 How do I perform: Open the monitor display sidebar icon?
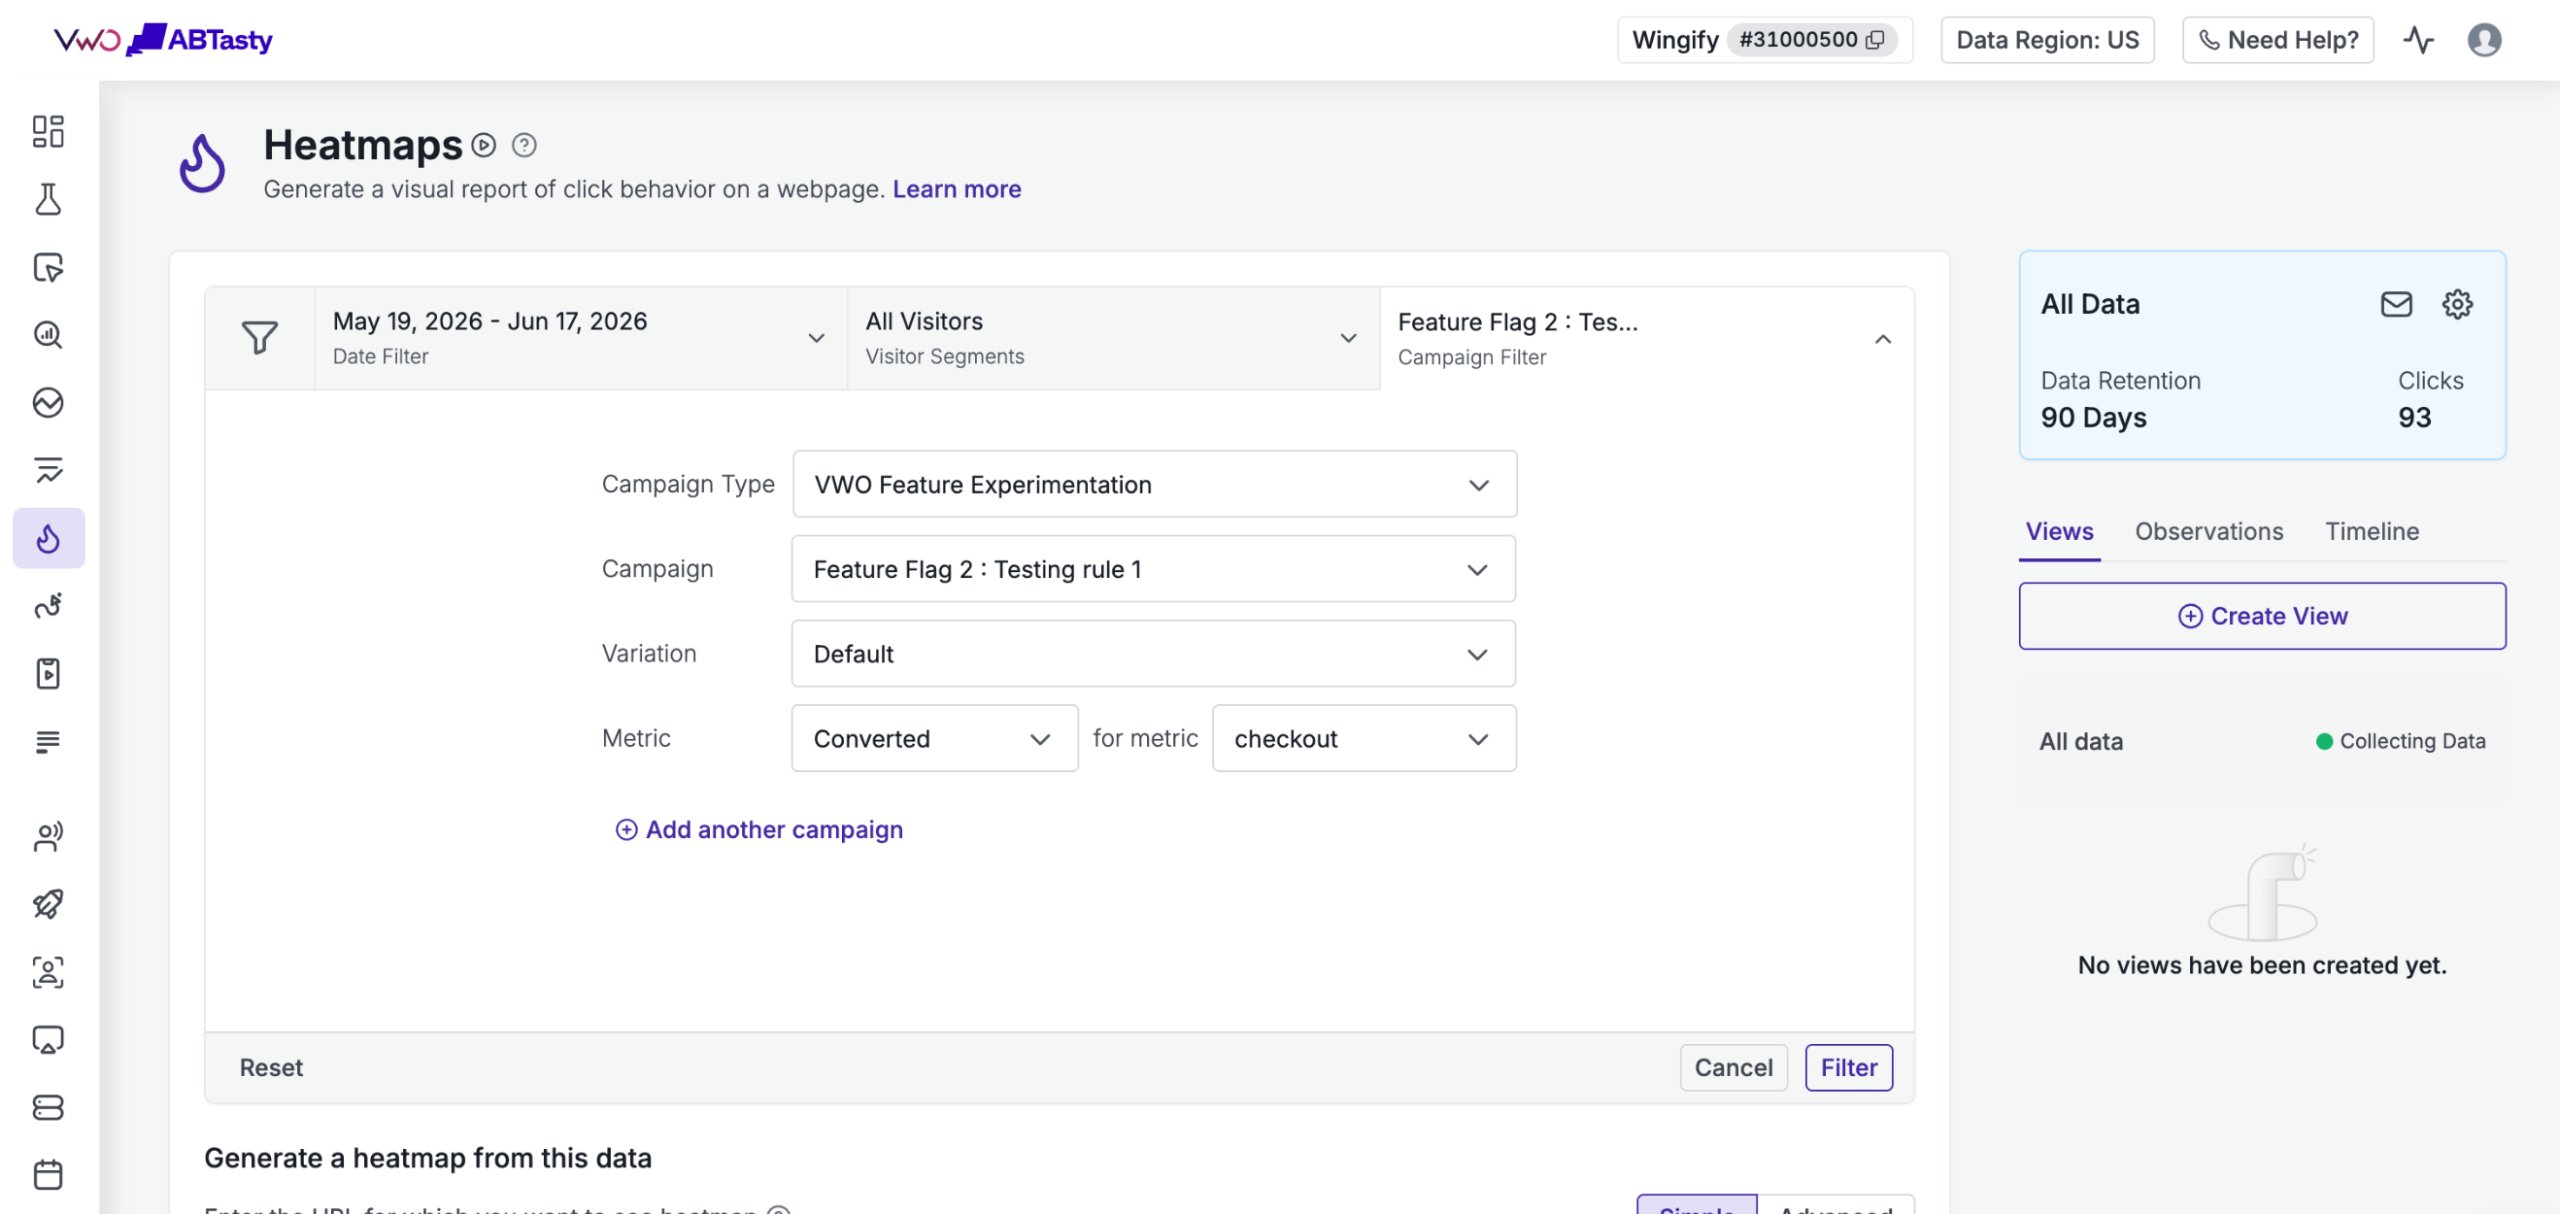[x=48, y=1040]
